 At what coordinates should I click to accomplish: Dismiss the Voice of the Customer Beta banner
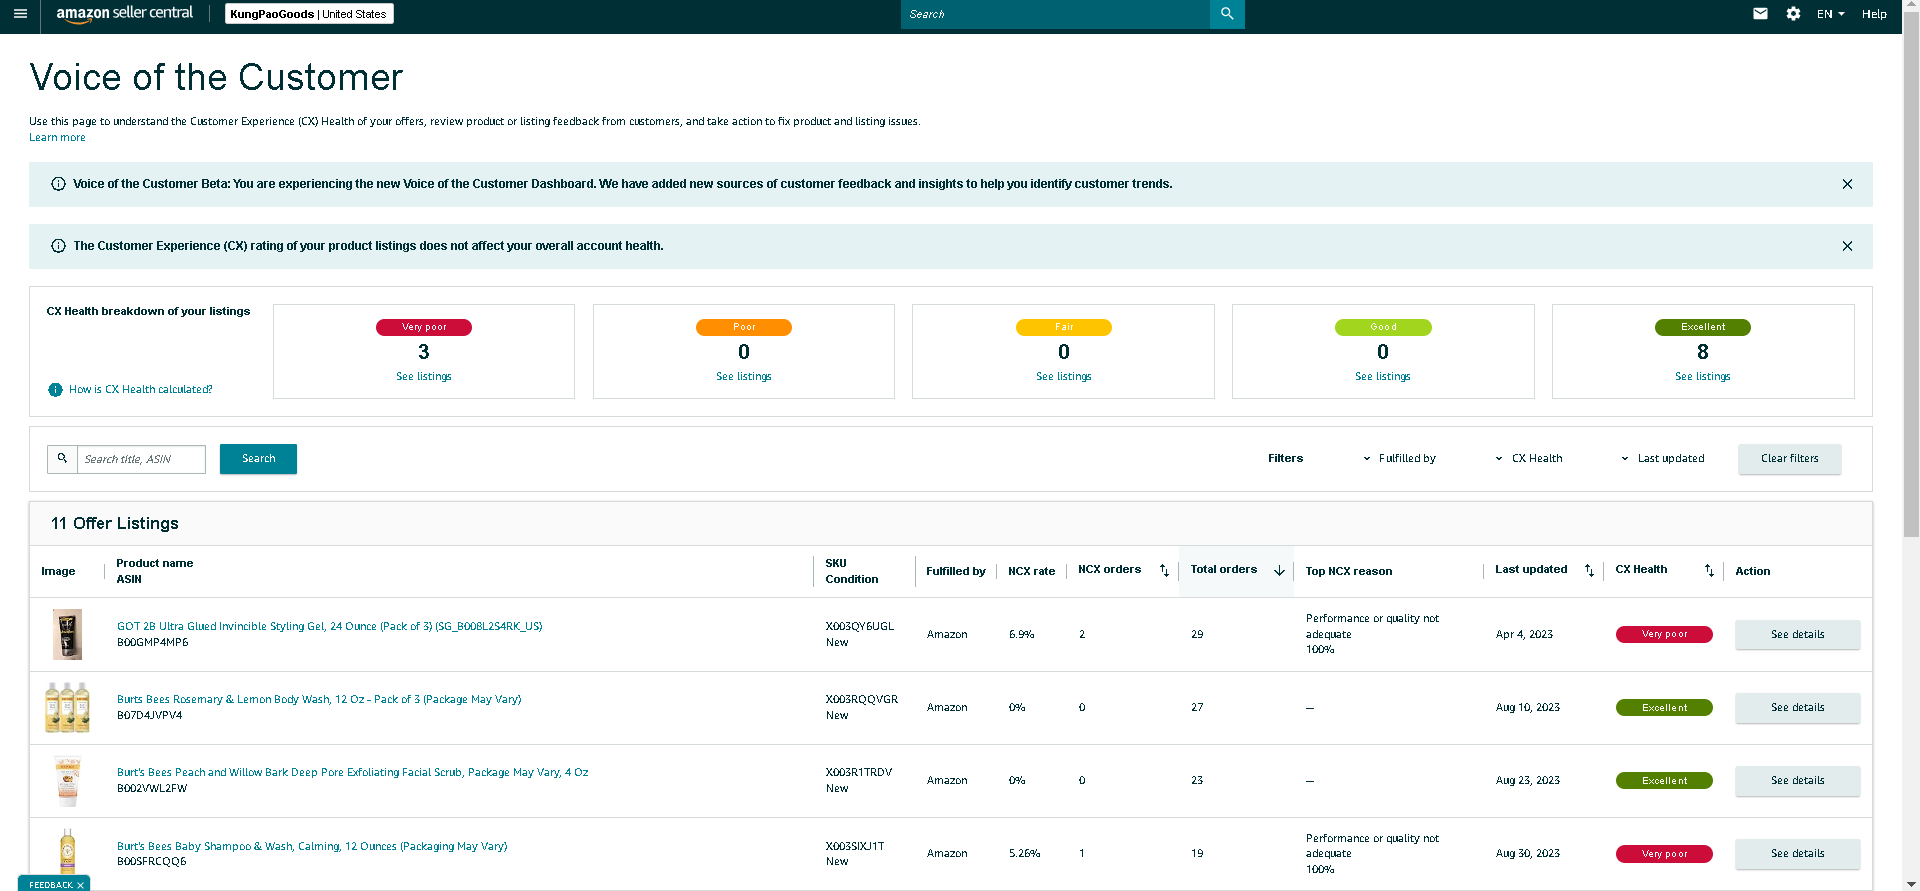1847,184
